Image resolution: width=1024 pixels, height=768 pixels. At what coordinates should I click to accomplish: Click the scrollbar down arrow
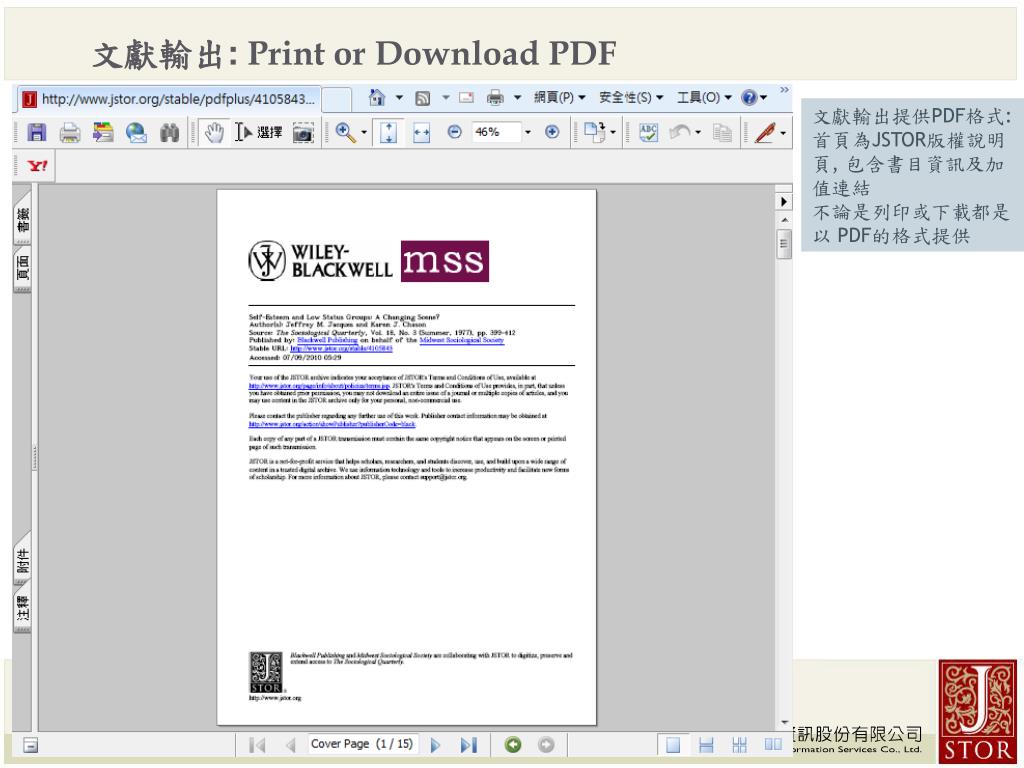coord(784,722)
